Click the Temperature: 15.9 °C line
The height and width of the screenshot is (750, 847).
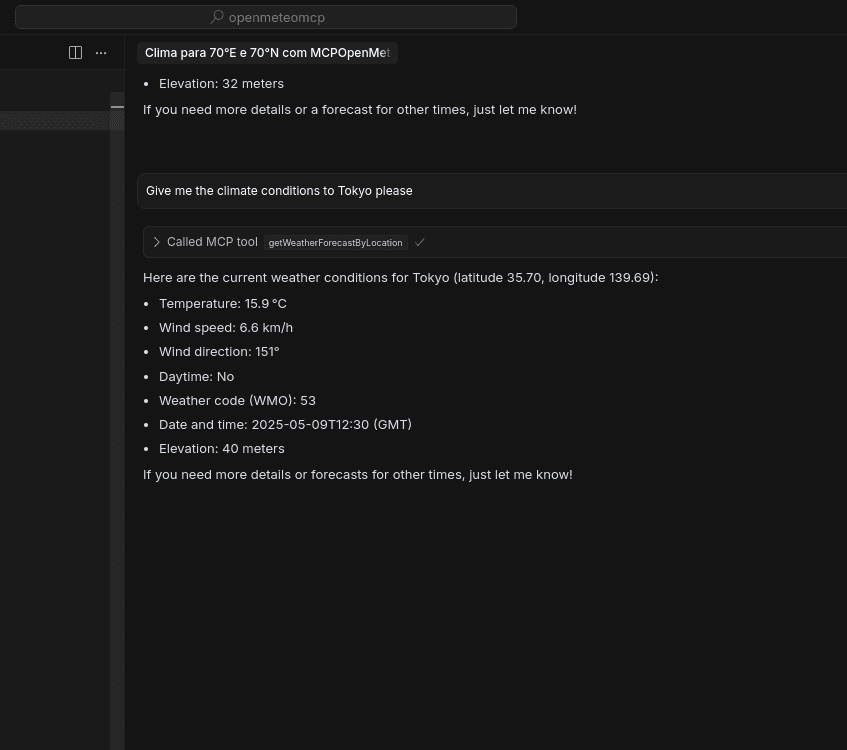(223, 304)
